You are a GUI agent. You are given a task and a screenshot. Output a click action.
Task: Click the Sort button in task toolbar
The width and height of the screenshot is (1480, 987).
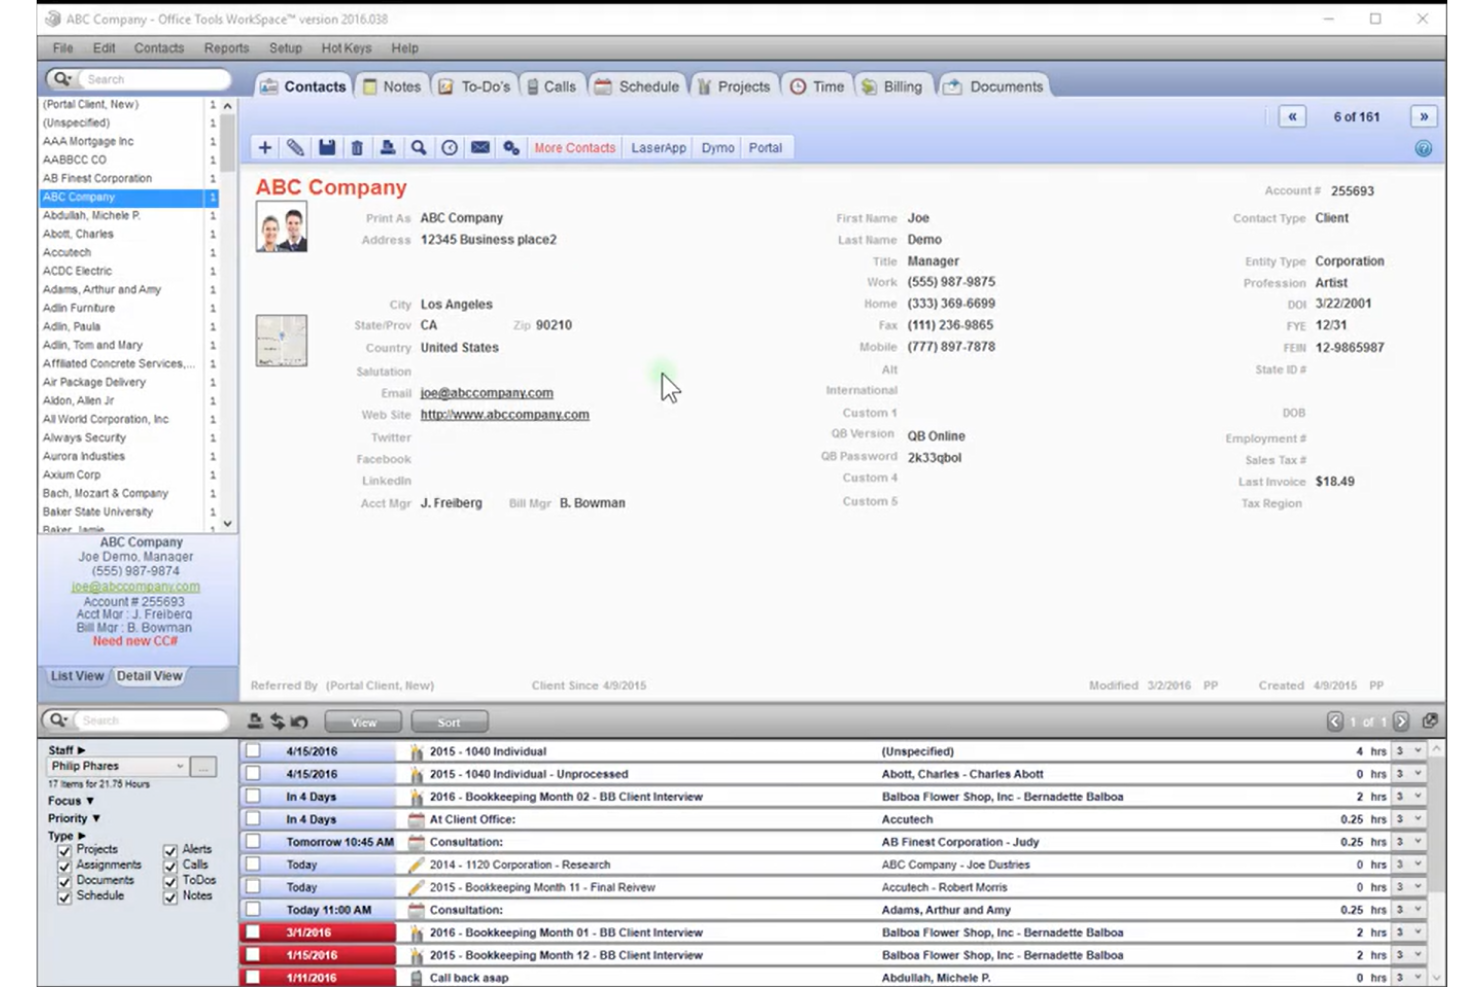449,722
